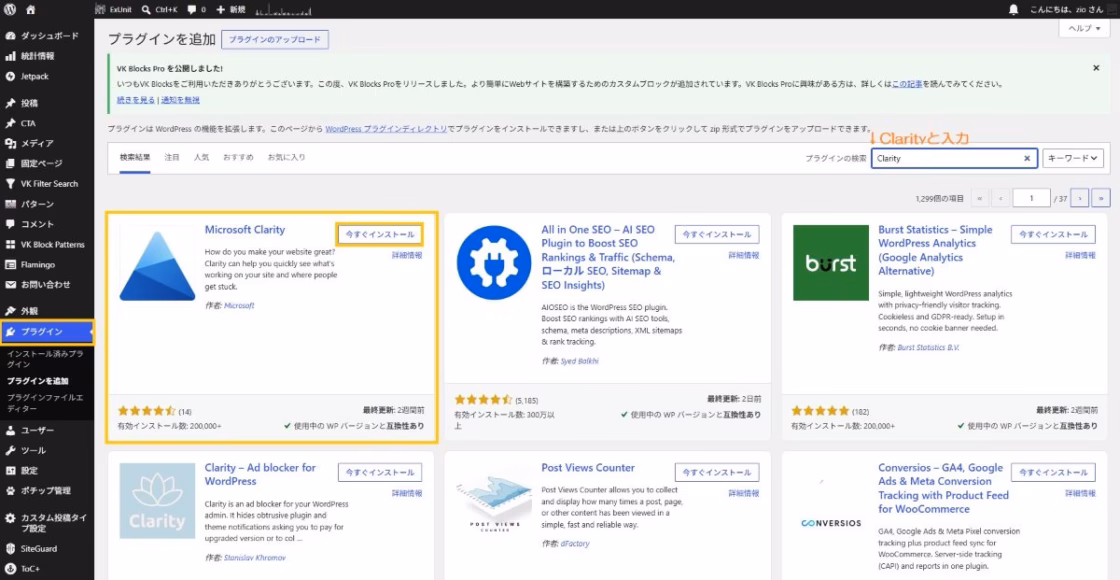Click the Burst Statistics logo thumbnail

click(830, 263)
